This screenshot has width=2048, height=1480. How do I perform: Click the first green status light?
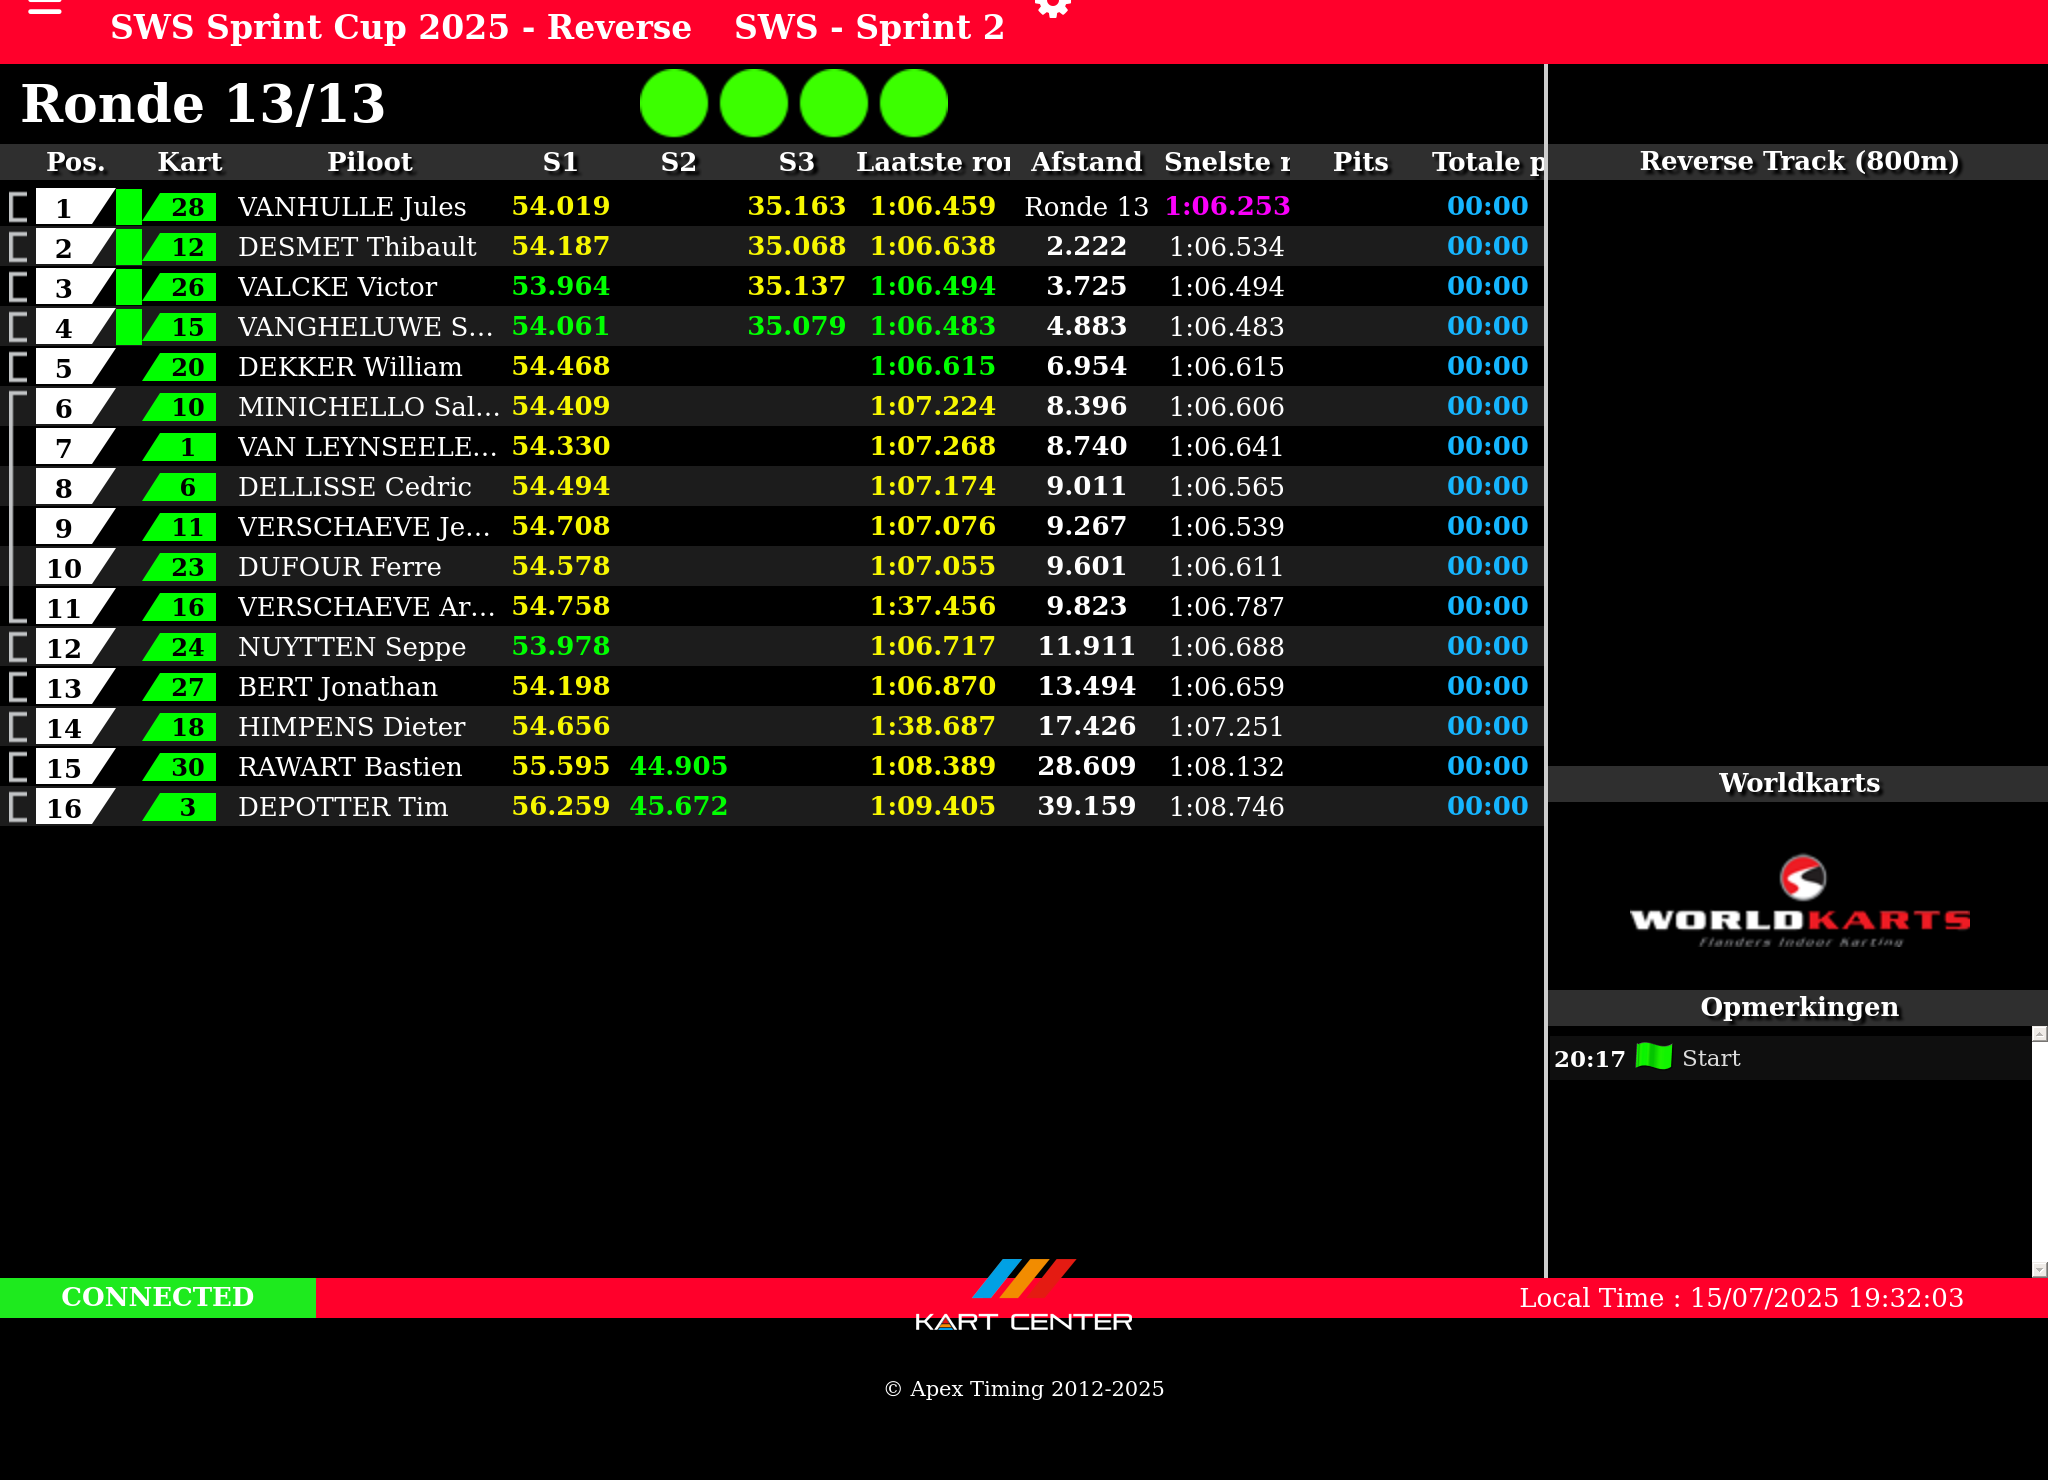coord(674,103)
